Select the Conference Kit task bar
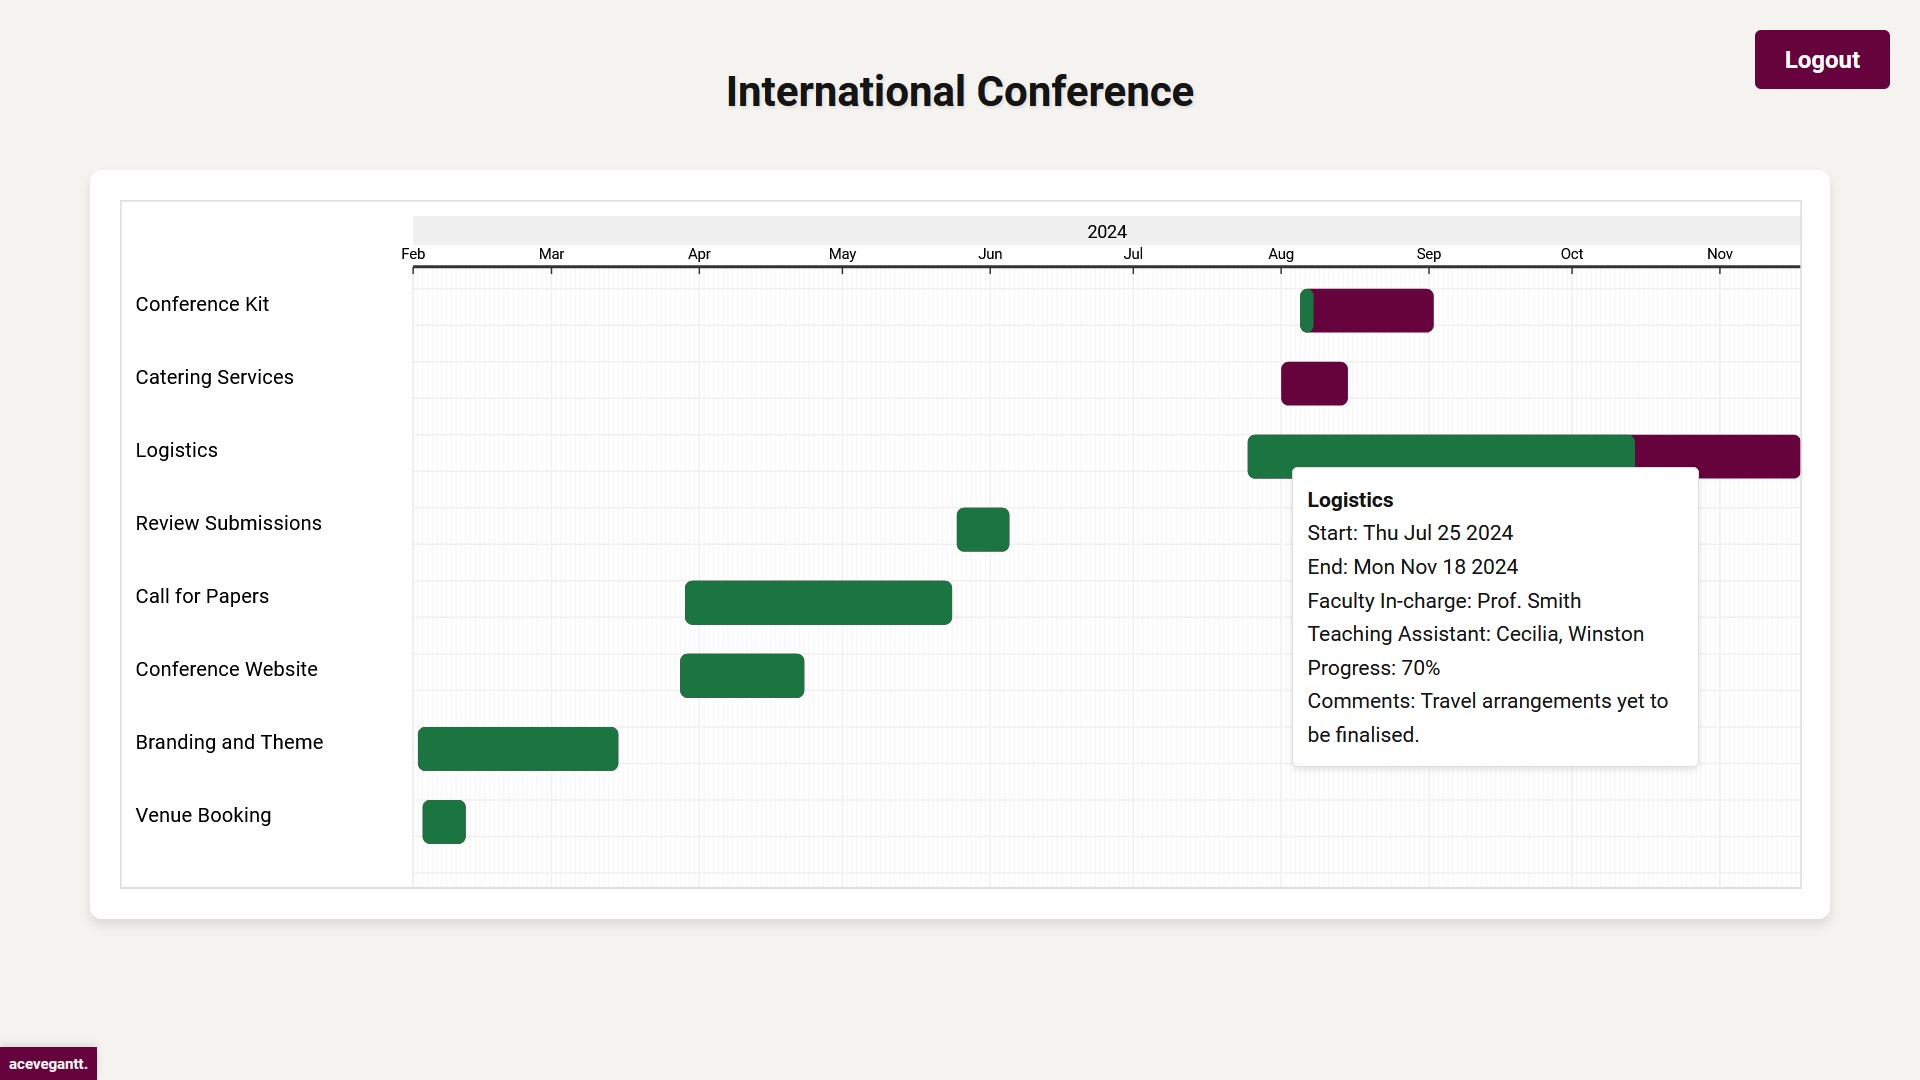 pos(1366,311)
